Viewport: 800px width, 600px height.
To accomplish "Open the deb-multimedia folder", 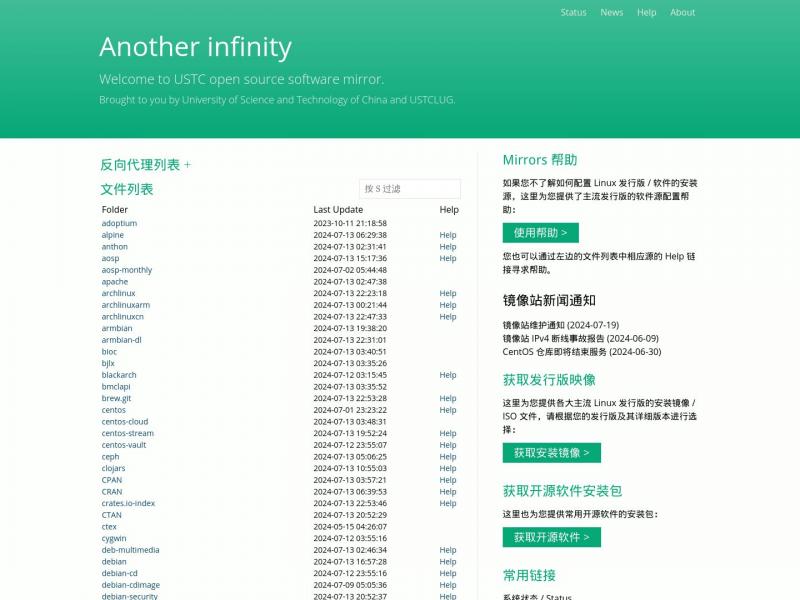I will tap(130, 550).
